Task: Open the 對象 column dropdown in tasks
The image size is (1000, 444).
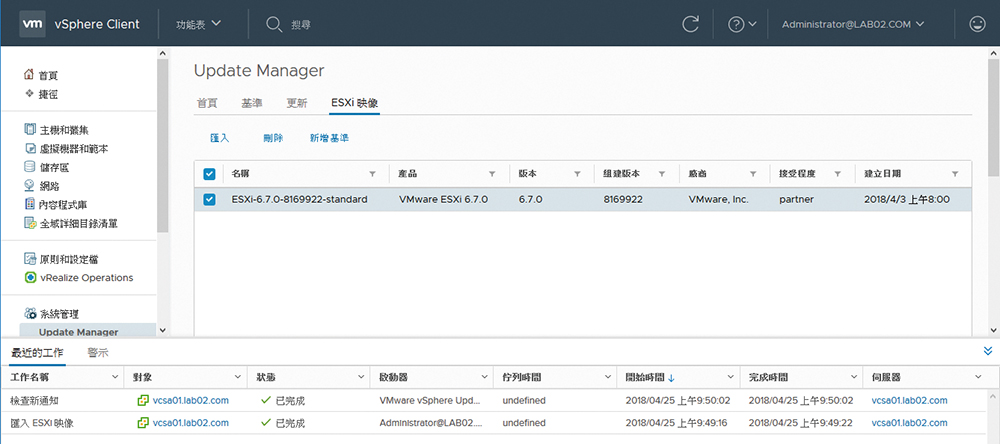Action: pos(238,377)
